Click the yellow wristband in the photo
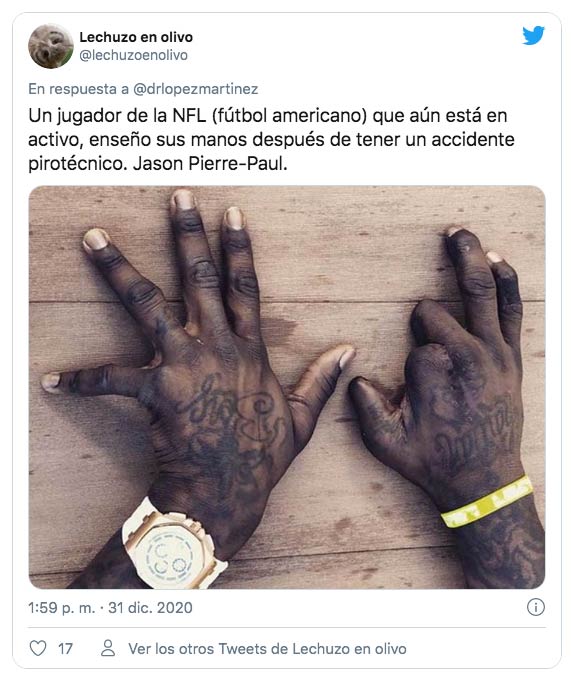 [x=487, y=502]
